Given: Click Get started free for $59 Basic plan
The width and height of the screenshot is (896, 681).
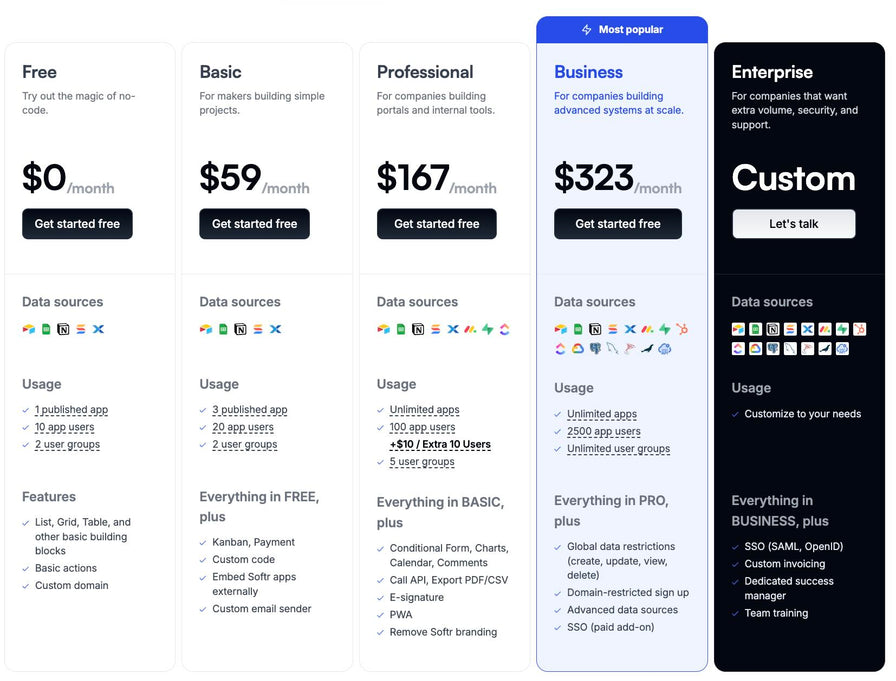Looking at the screenshot, I should click(254, 224).
